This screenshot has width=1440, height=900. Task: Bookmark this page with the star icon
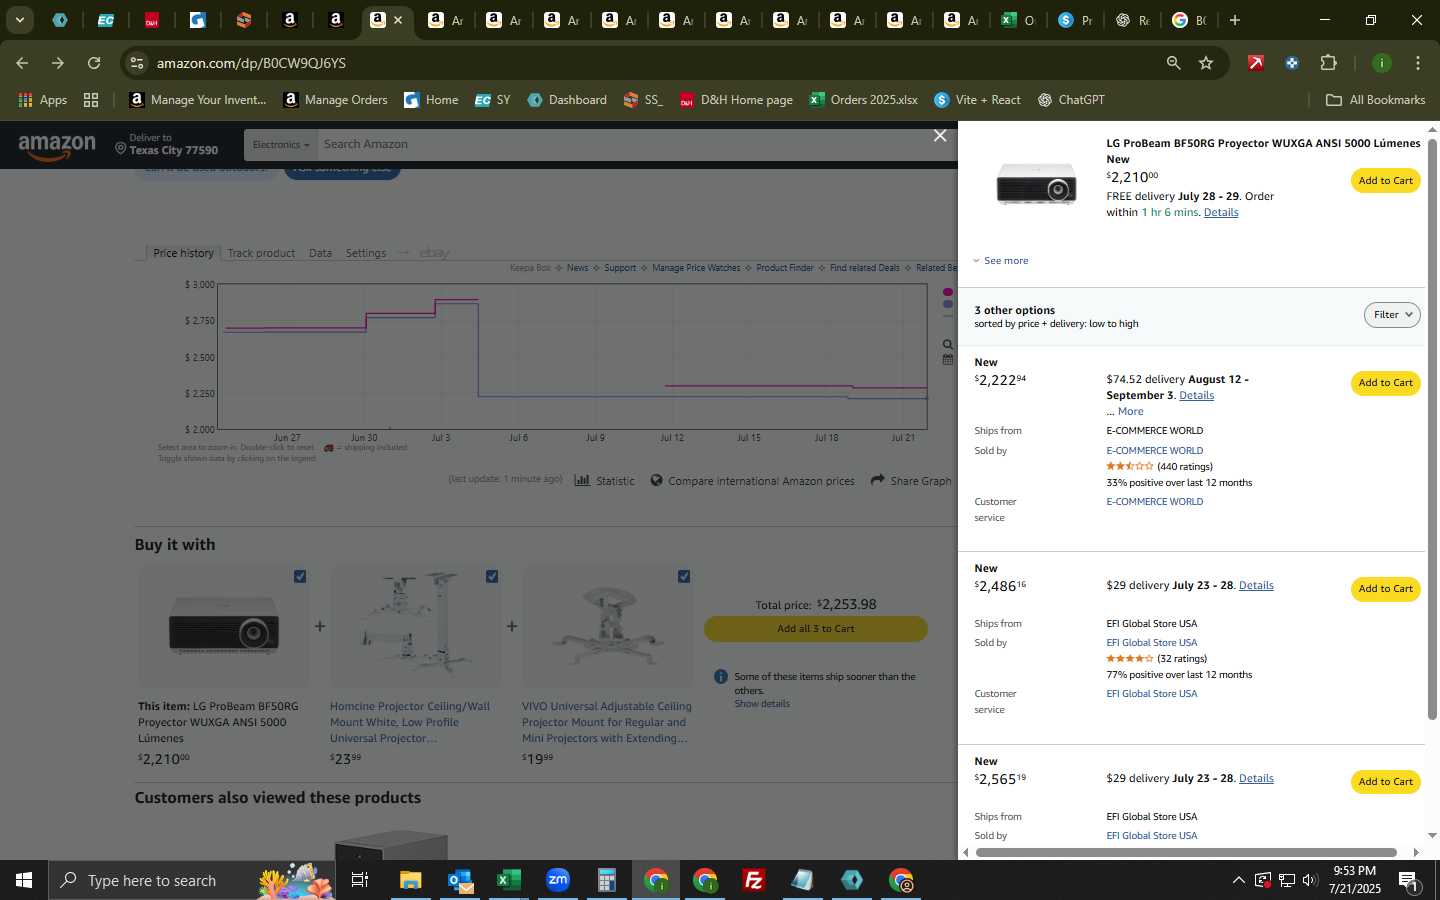1206,63
